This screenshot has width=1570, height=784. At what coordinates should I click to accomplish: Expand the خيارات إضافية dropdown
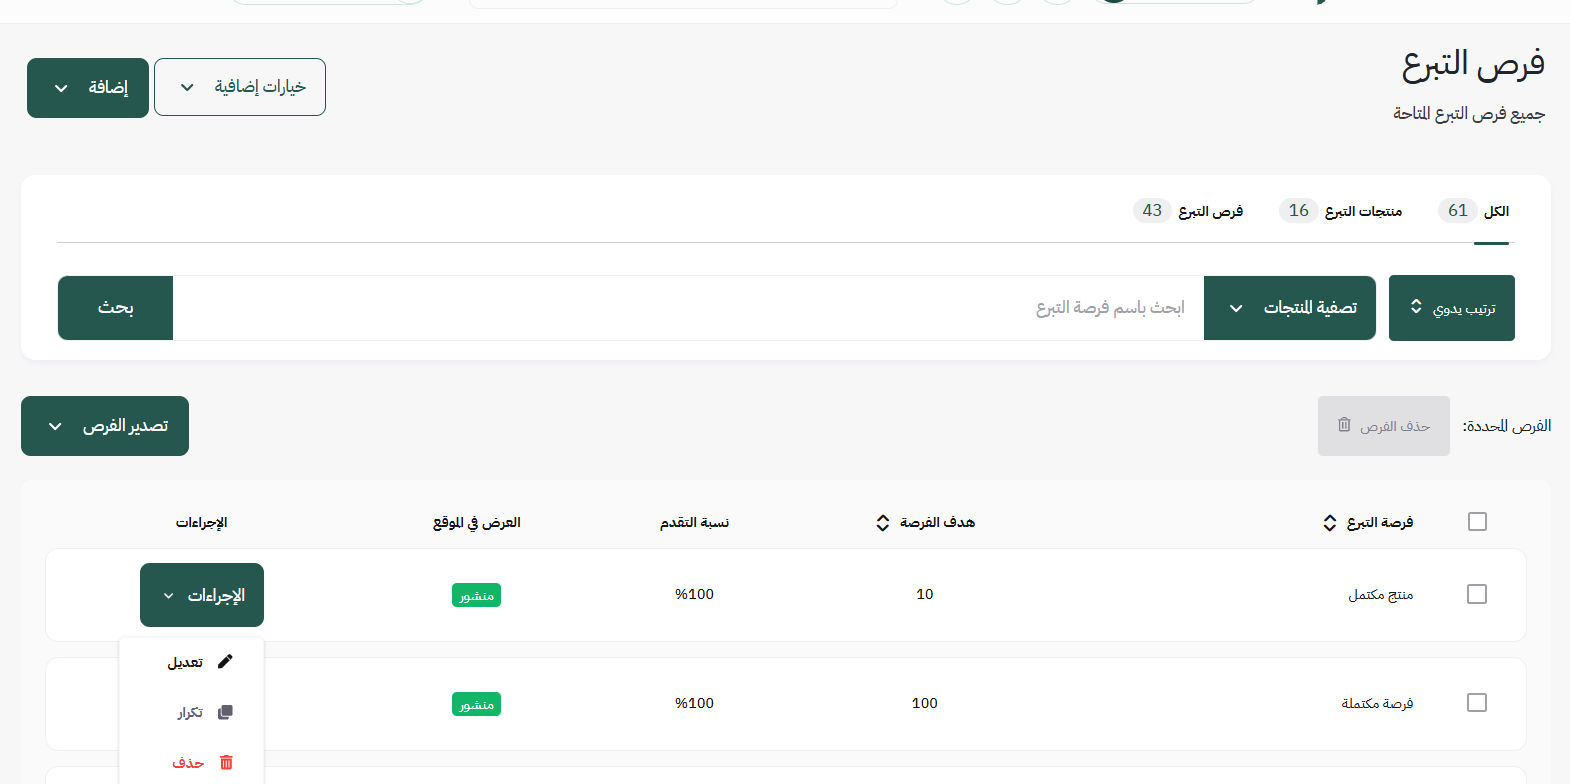pos(240,87)
